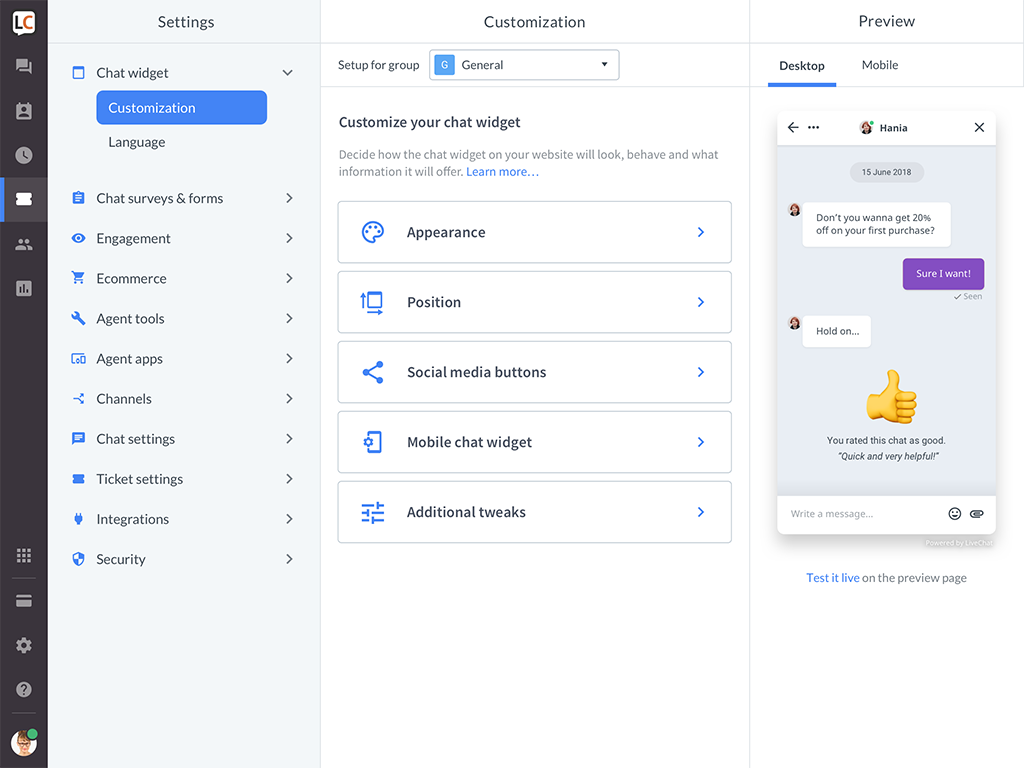The image size is (1024, 768).
Task: Open the Appearance settings card
Action: [534, 232]
